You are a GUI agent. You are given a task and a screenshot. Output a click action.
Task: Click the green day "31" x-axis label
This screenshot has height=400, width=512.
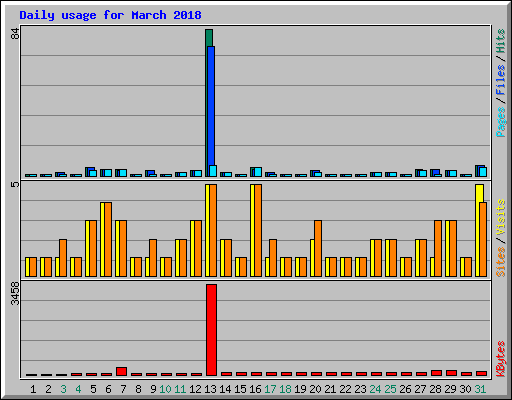click(x=480, y=389)
